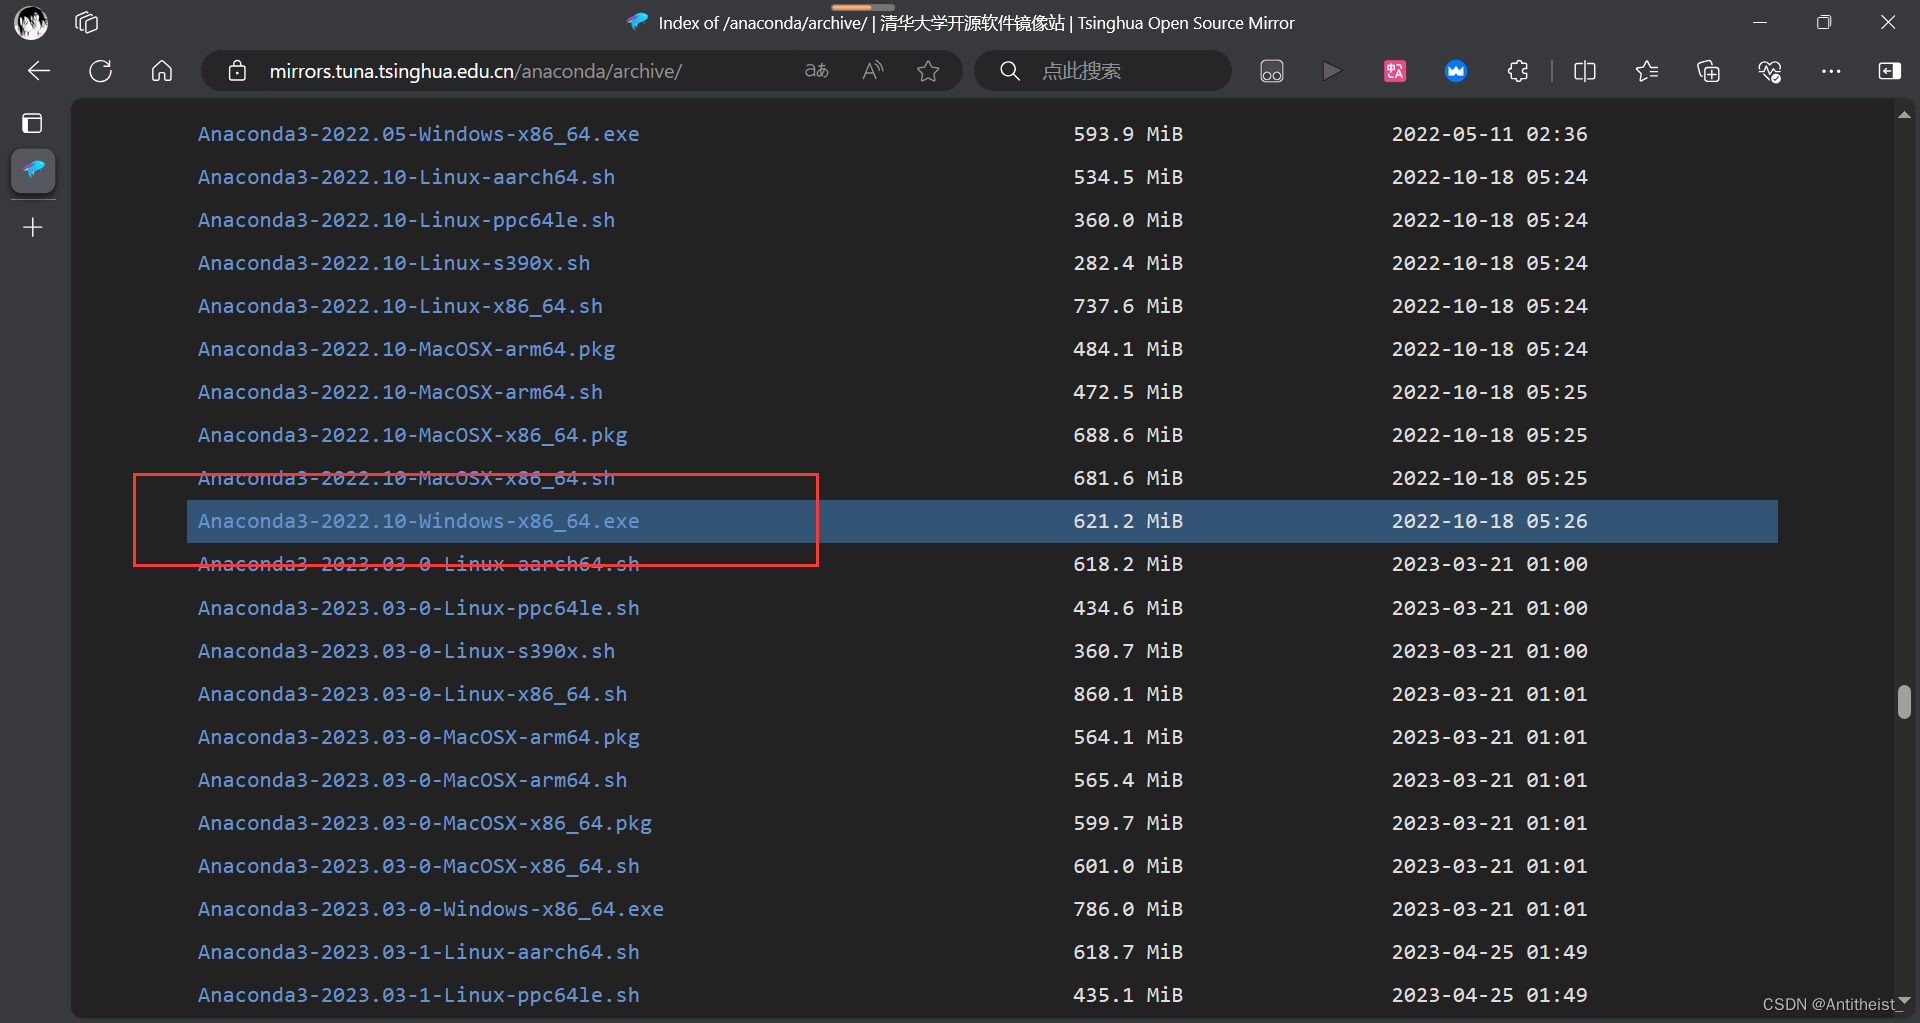Download Anaconda3-2023.03-0-MacOSX-arm64.pkg
Viewport: 1920px width, 1023px height.
coord(418,737)
